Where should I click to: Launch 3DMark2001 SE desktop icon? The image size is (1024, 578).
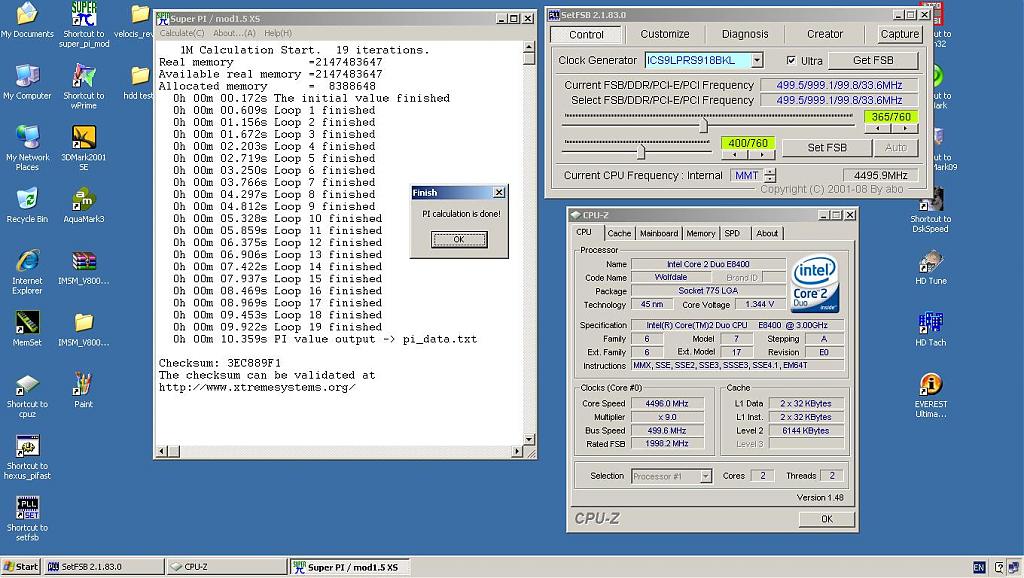click(x=84, y=148)
